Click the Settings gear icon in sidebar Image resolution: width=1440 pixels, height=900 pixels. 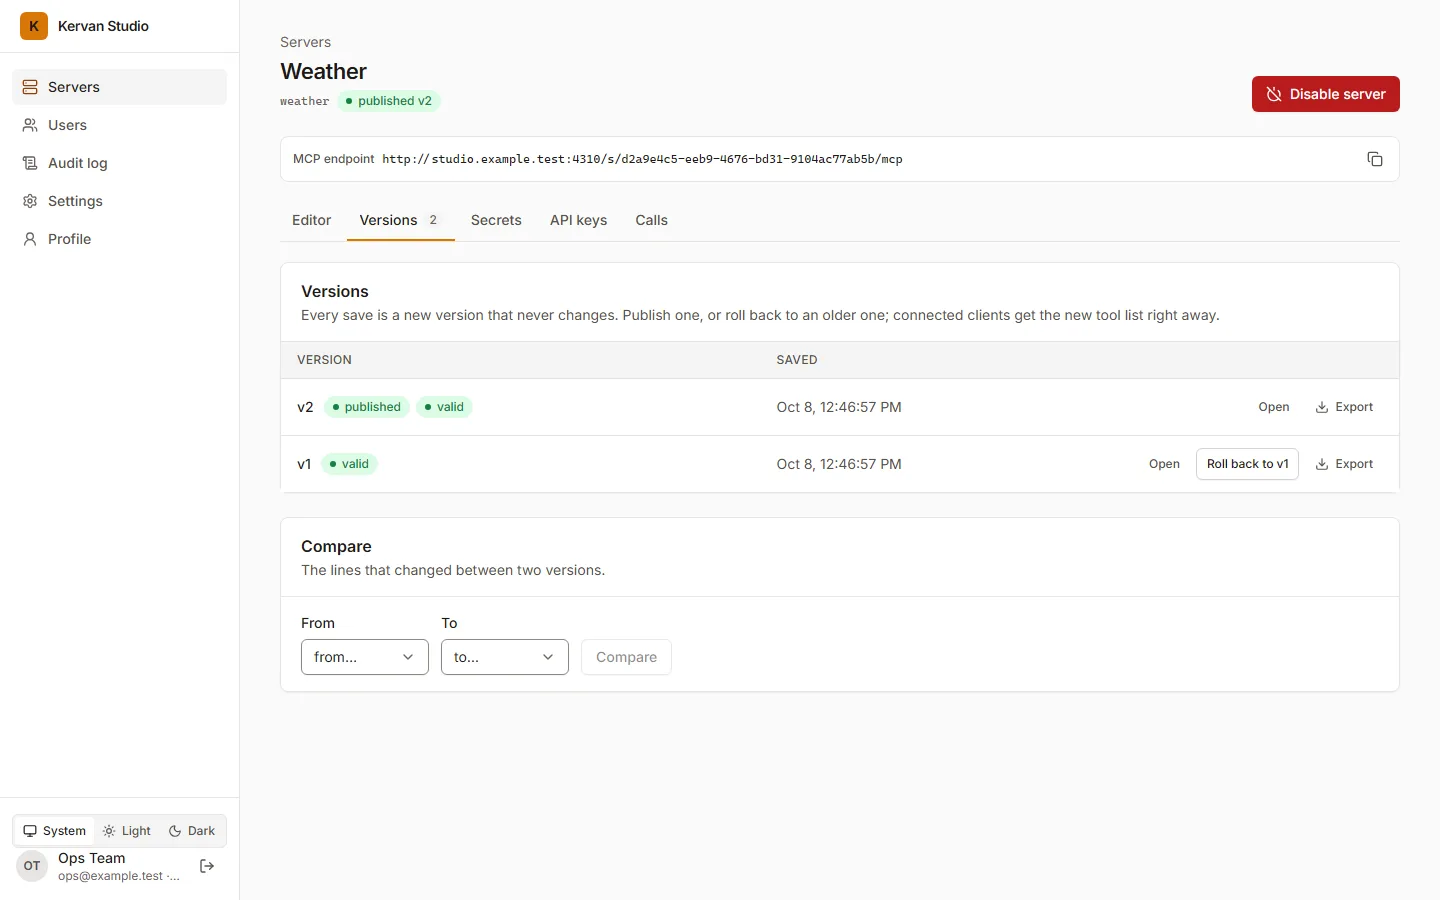[x=30, y=201]
